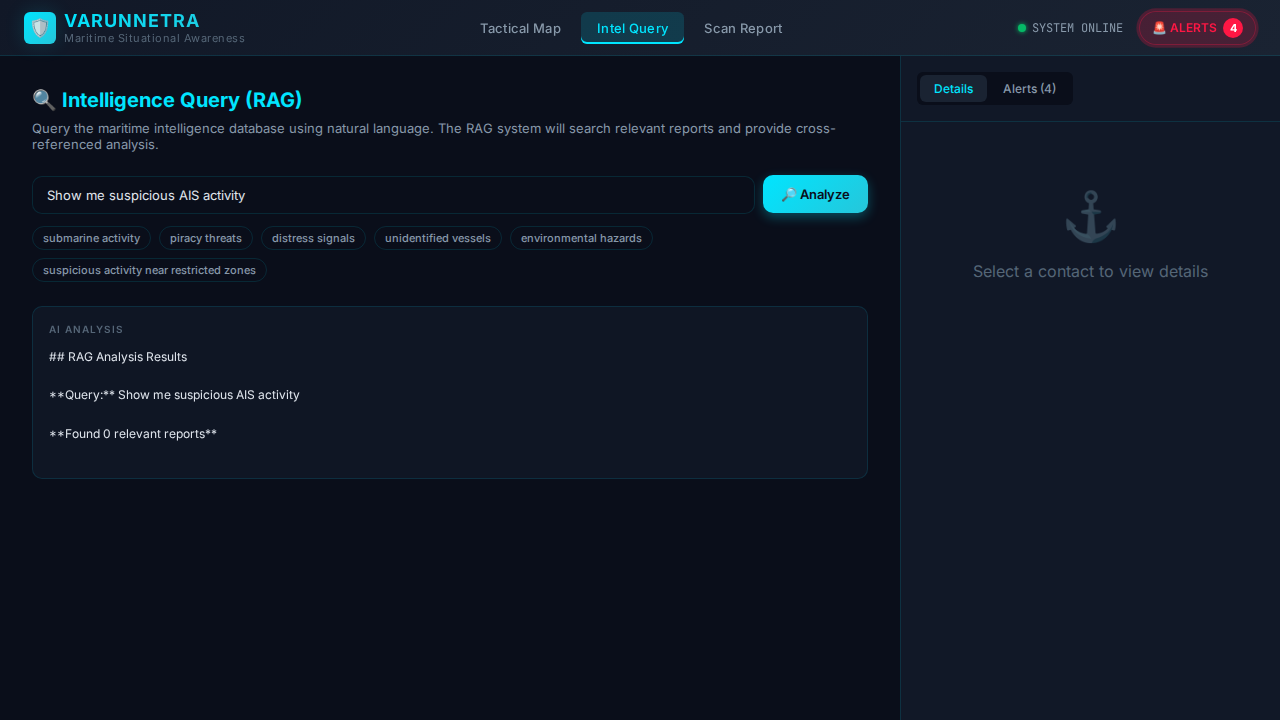Open the Scan Report tab

[743, 28]
